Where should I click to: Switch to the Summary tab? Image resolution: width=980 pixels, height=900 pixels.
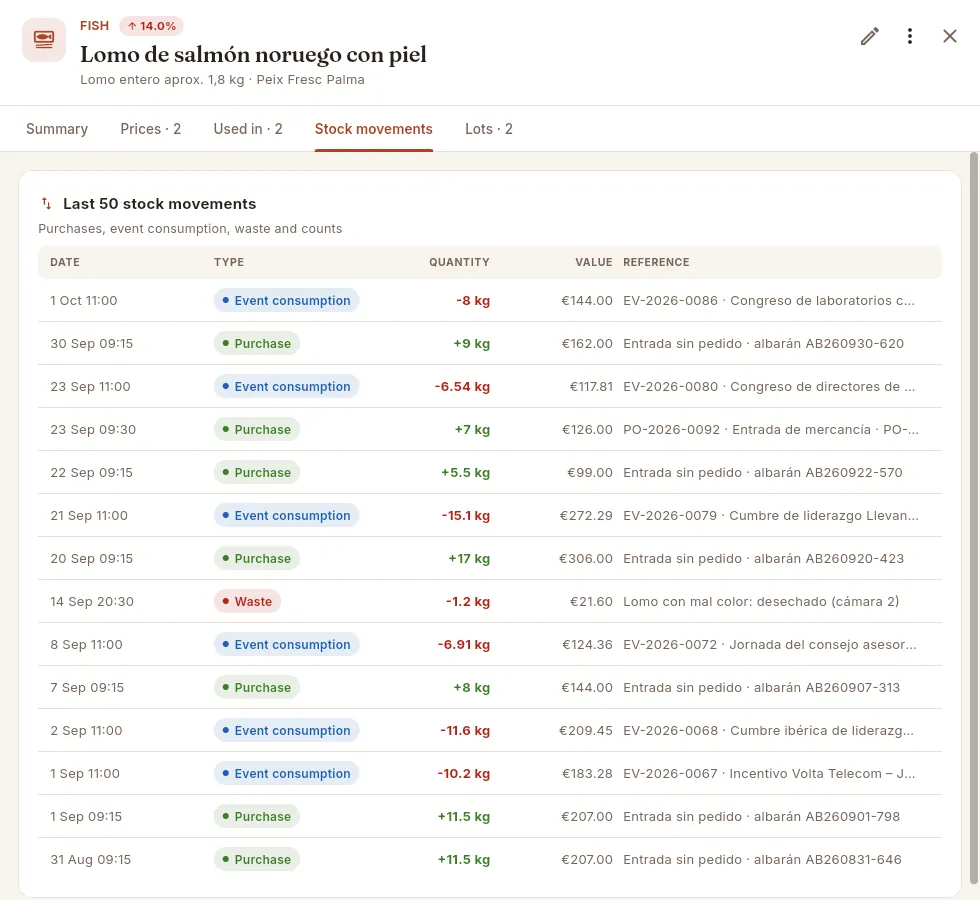click(57, 129)
